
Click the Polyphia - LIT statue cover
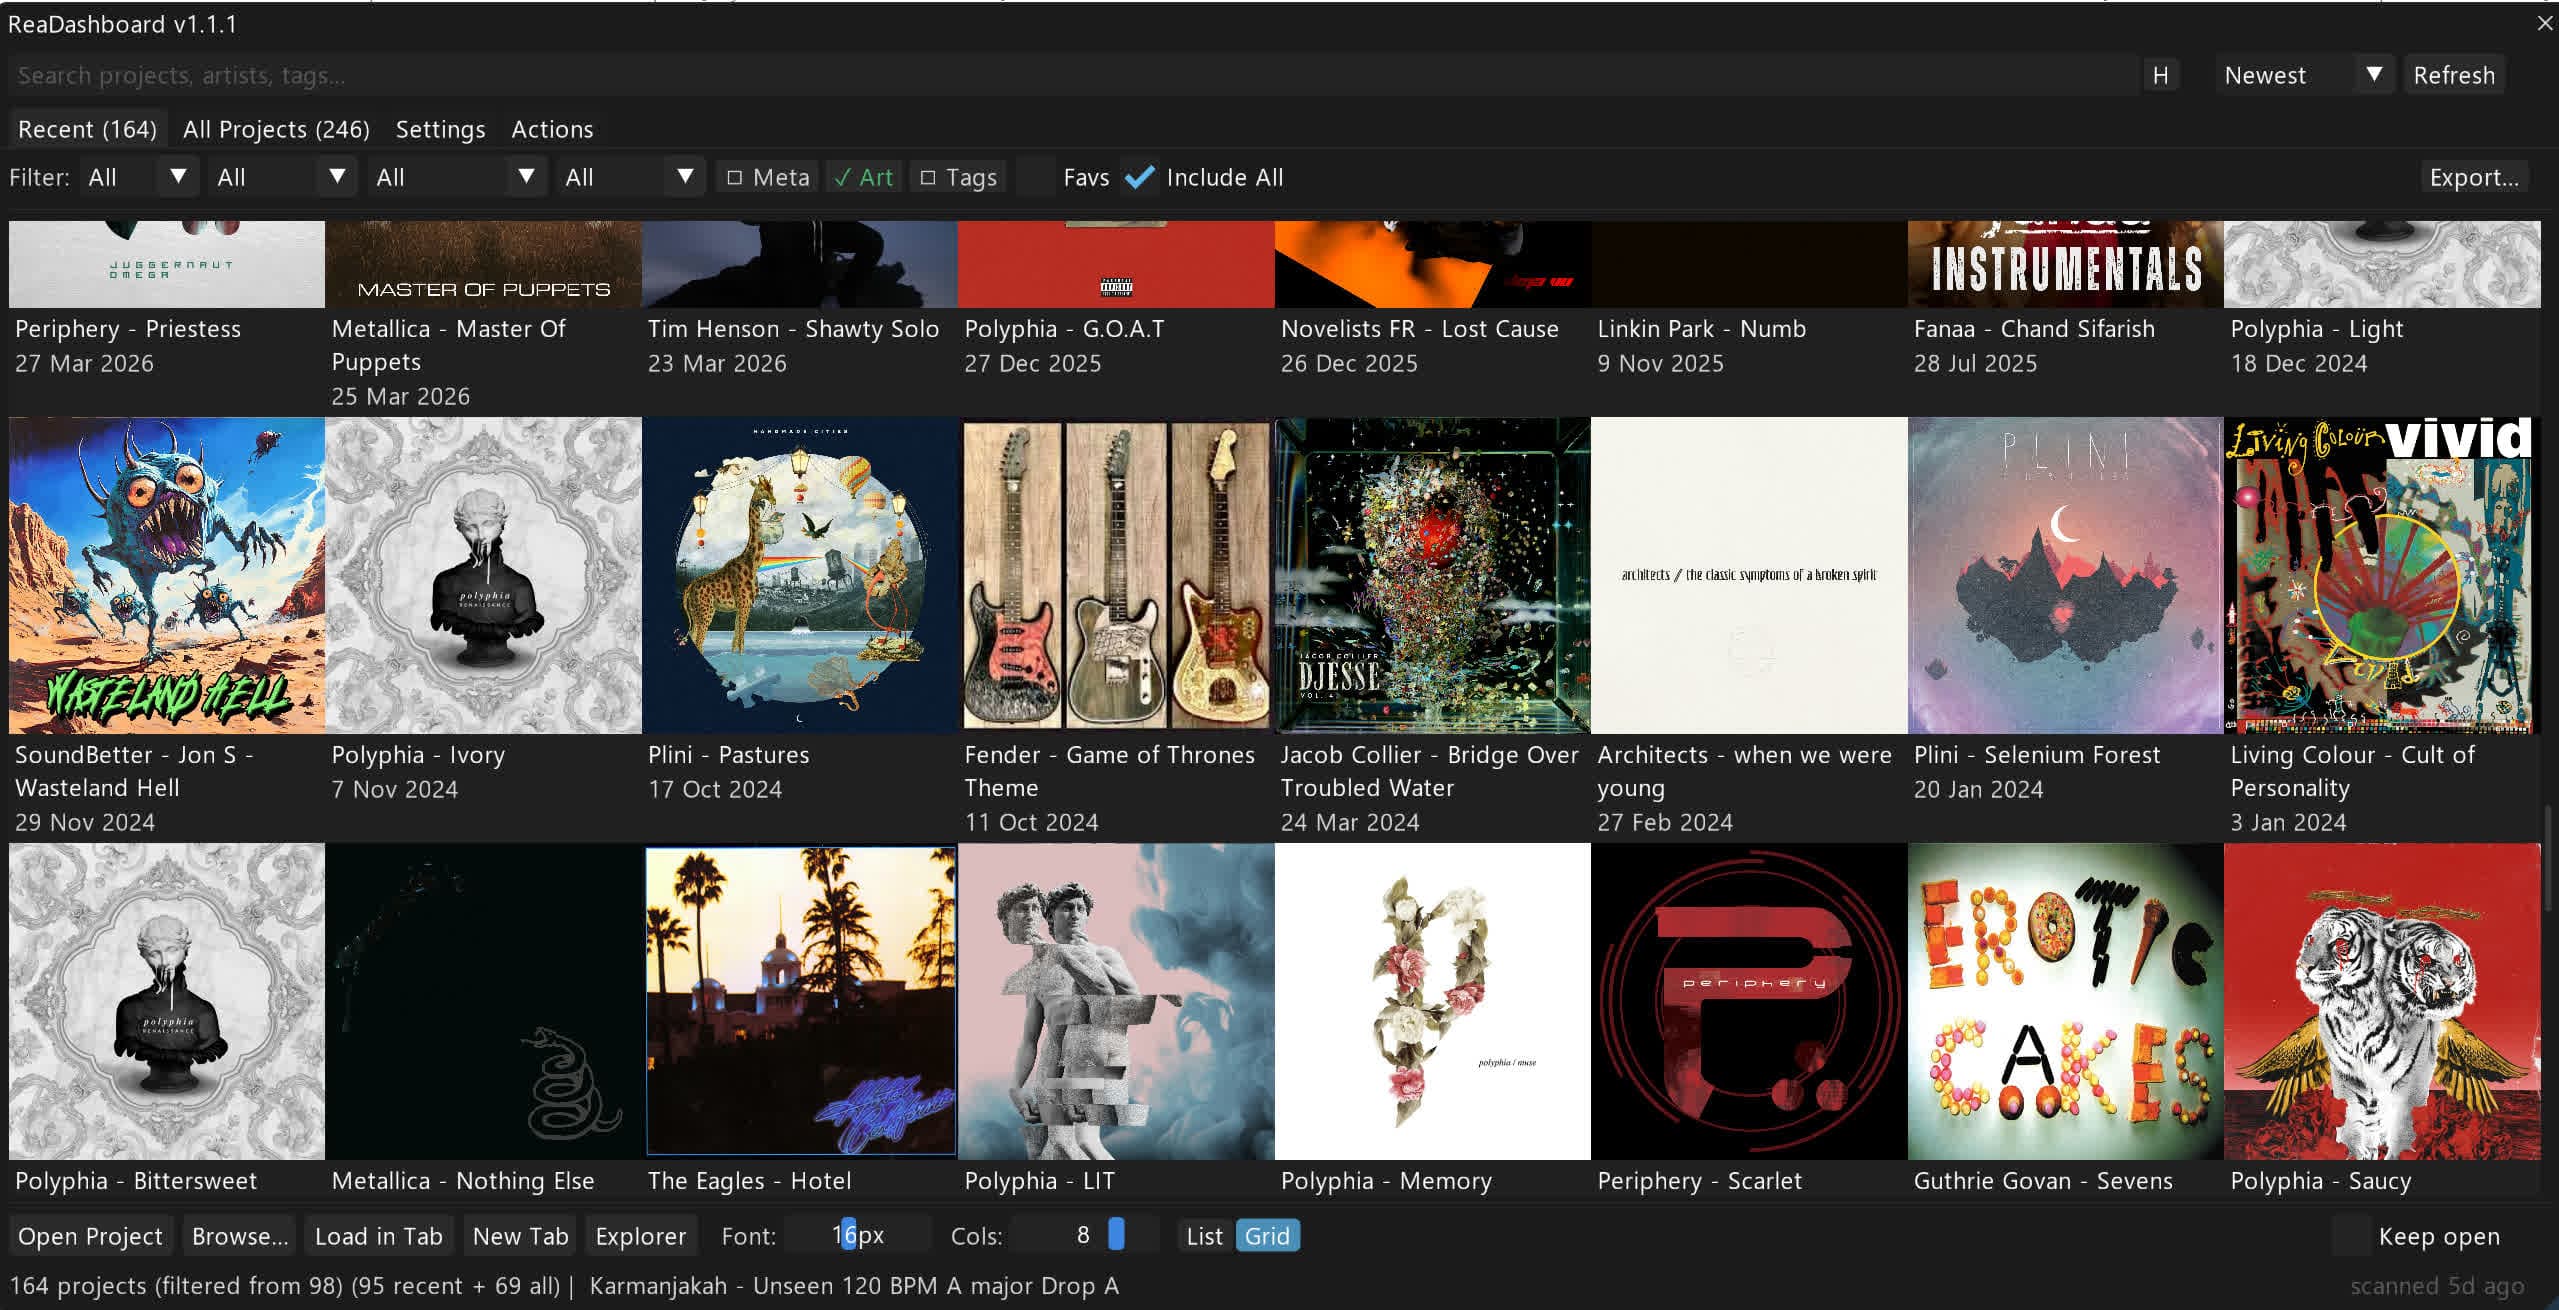tap(1116, 1001)
